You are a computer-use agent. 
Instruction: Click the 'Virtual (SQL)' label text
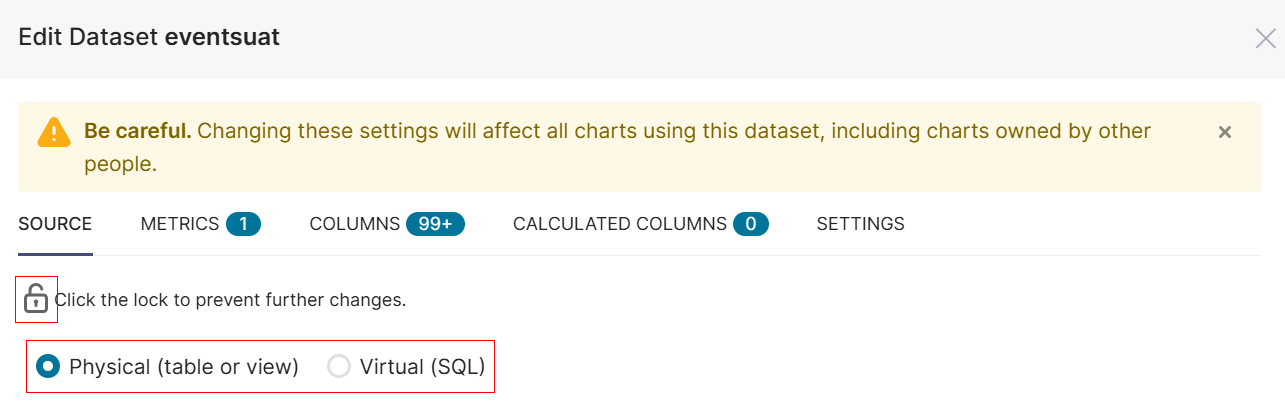coord(422,367)
